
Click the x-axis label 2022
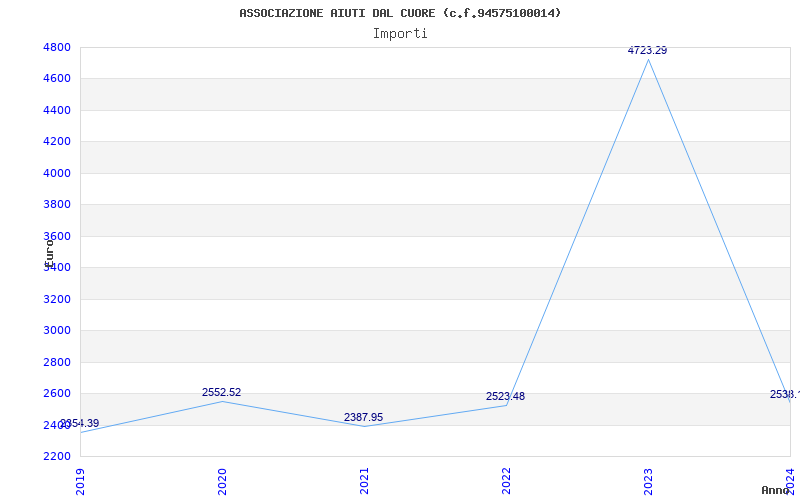506,481
